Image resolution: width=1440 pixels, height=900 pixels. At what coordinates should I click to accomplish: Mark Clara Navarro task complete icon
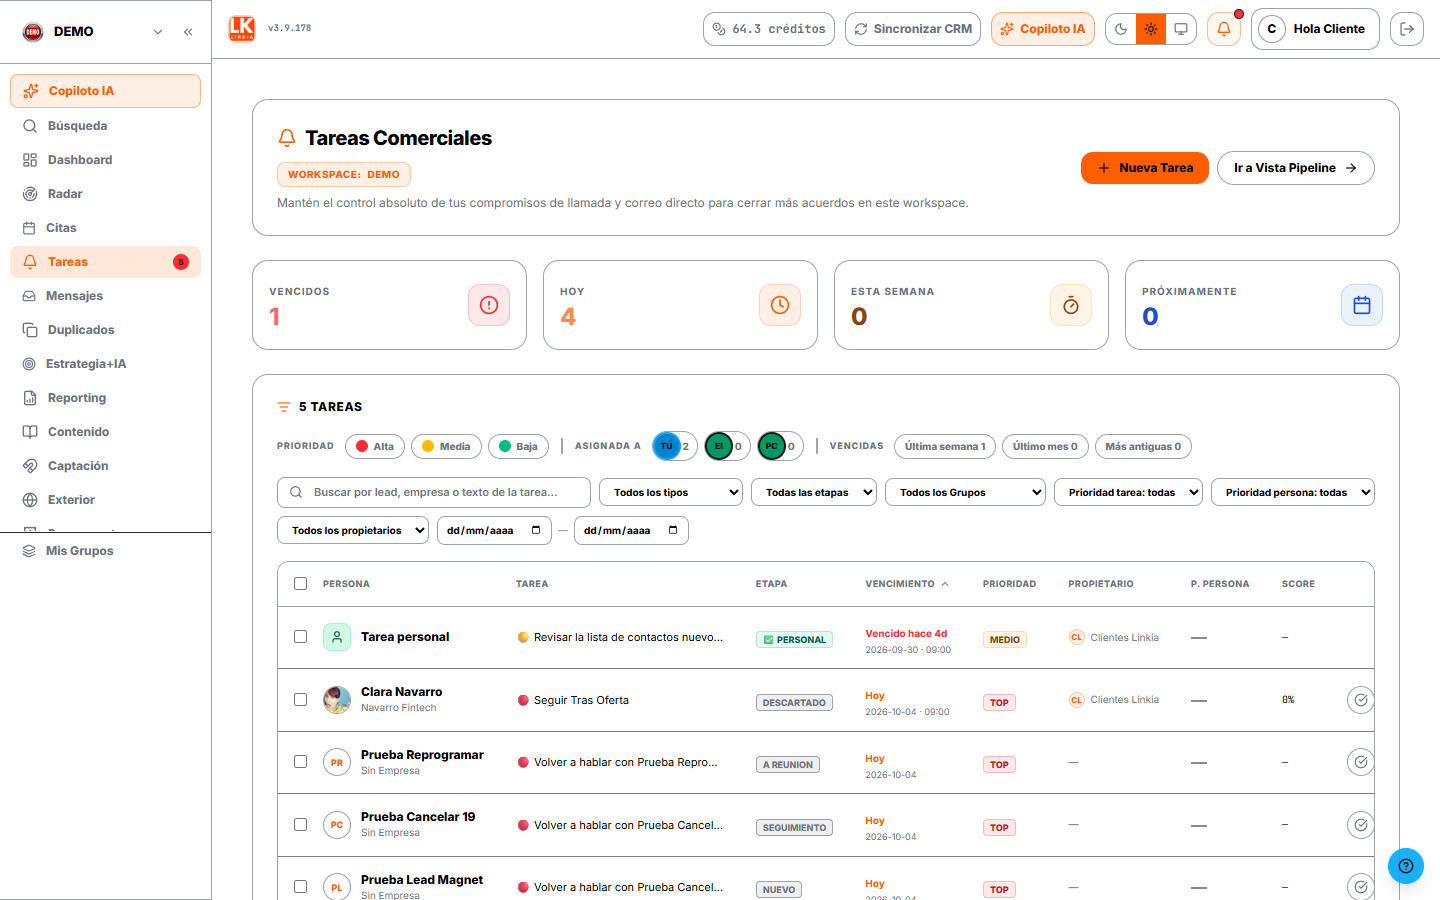tap(1360, 700)
